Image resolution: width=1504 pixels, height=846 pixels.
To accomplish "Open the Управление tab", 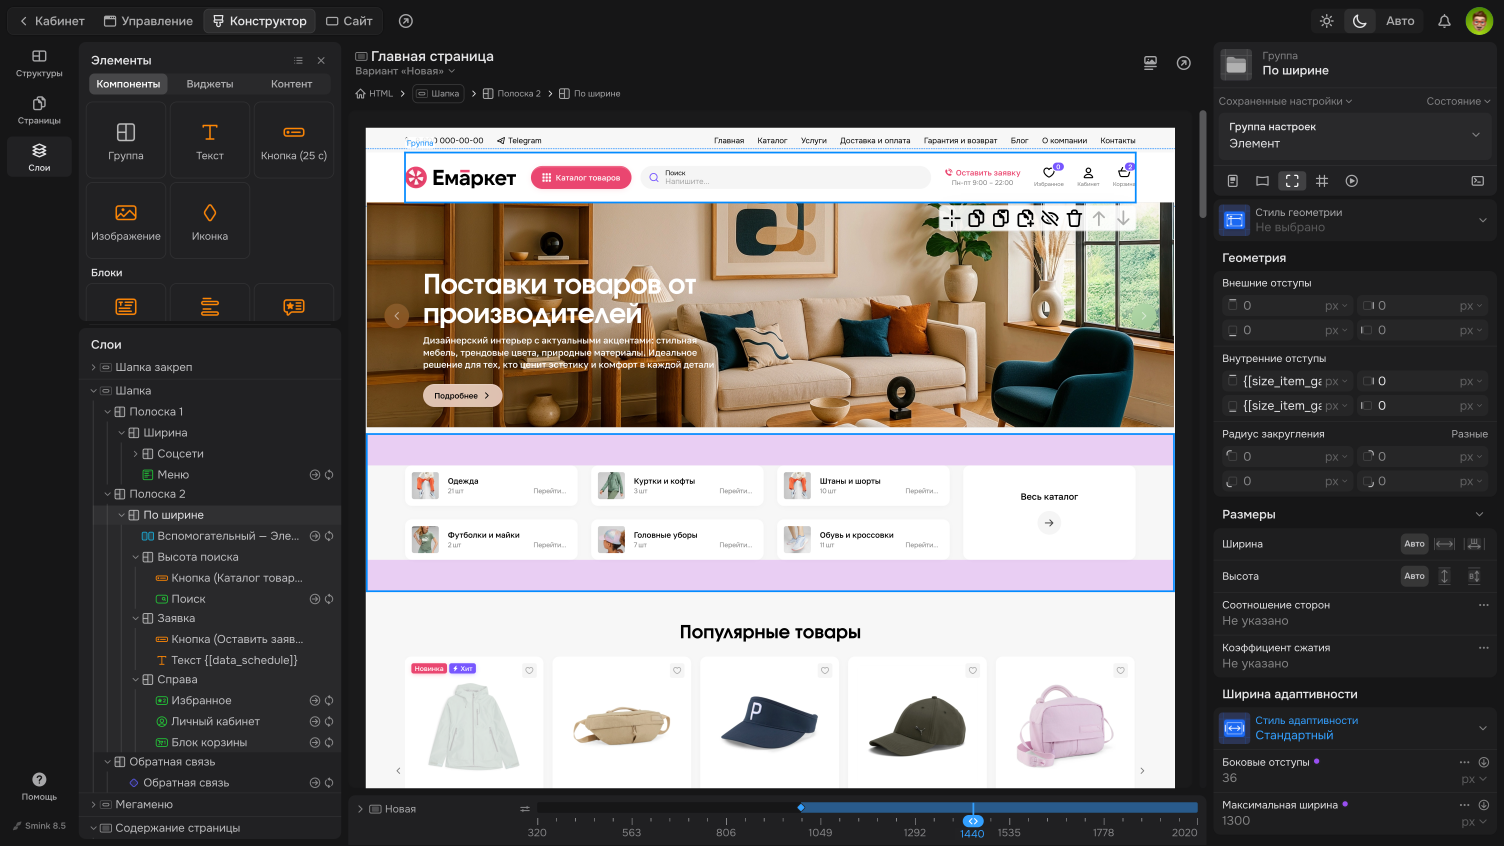I will point(148,21).
